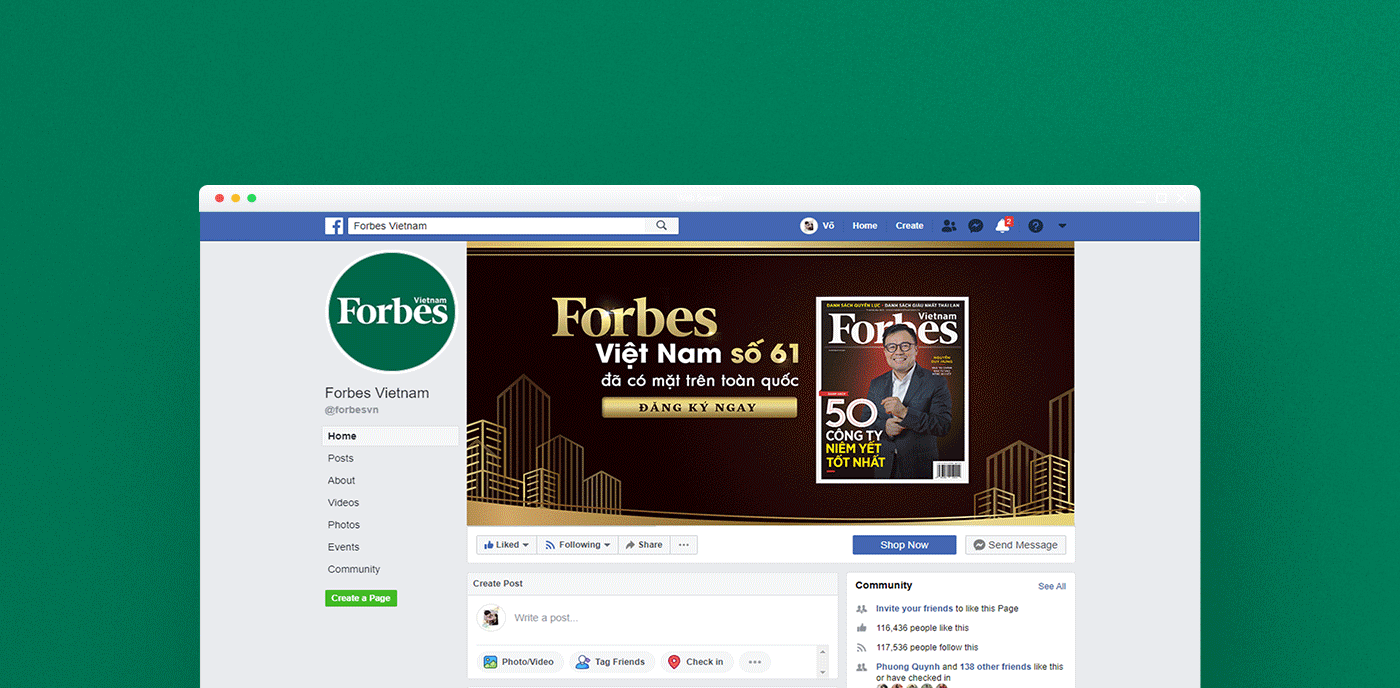The height and width of the screenshot is (688, 1400).
Task: Open the Following dropdown button
Action: [x=577, y=545]
